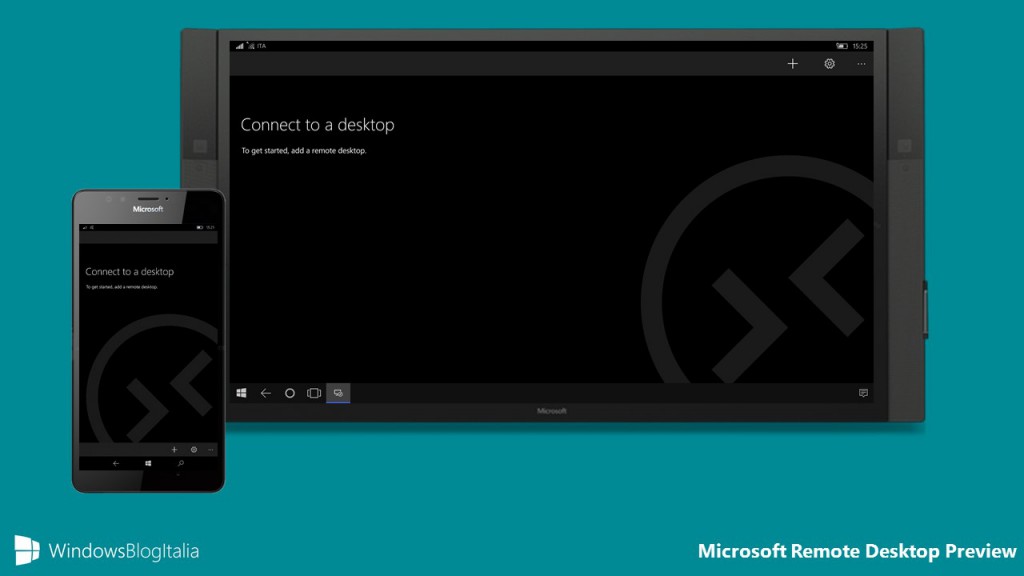Open the '...' See More menu on the Surface Hub
Viewport: 1024px width, 576px height.
coord(861,63)
